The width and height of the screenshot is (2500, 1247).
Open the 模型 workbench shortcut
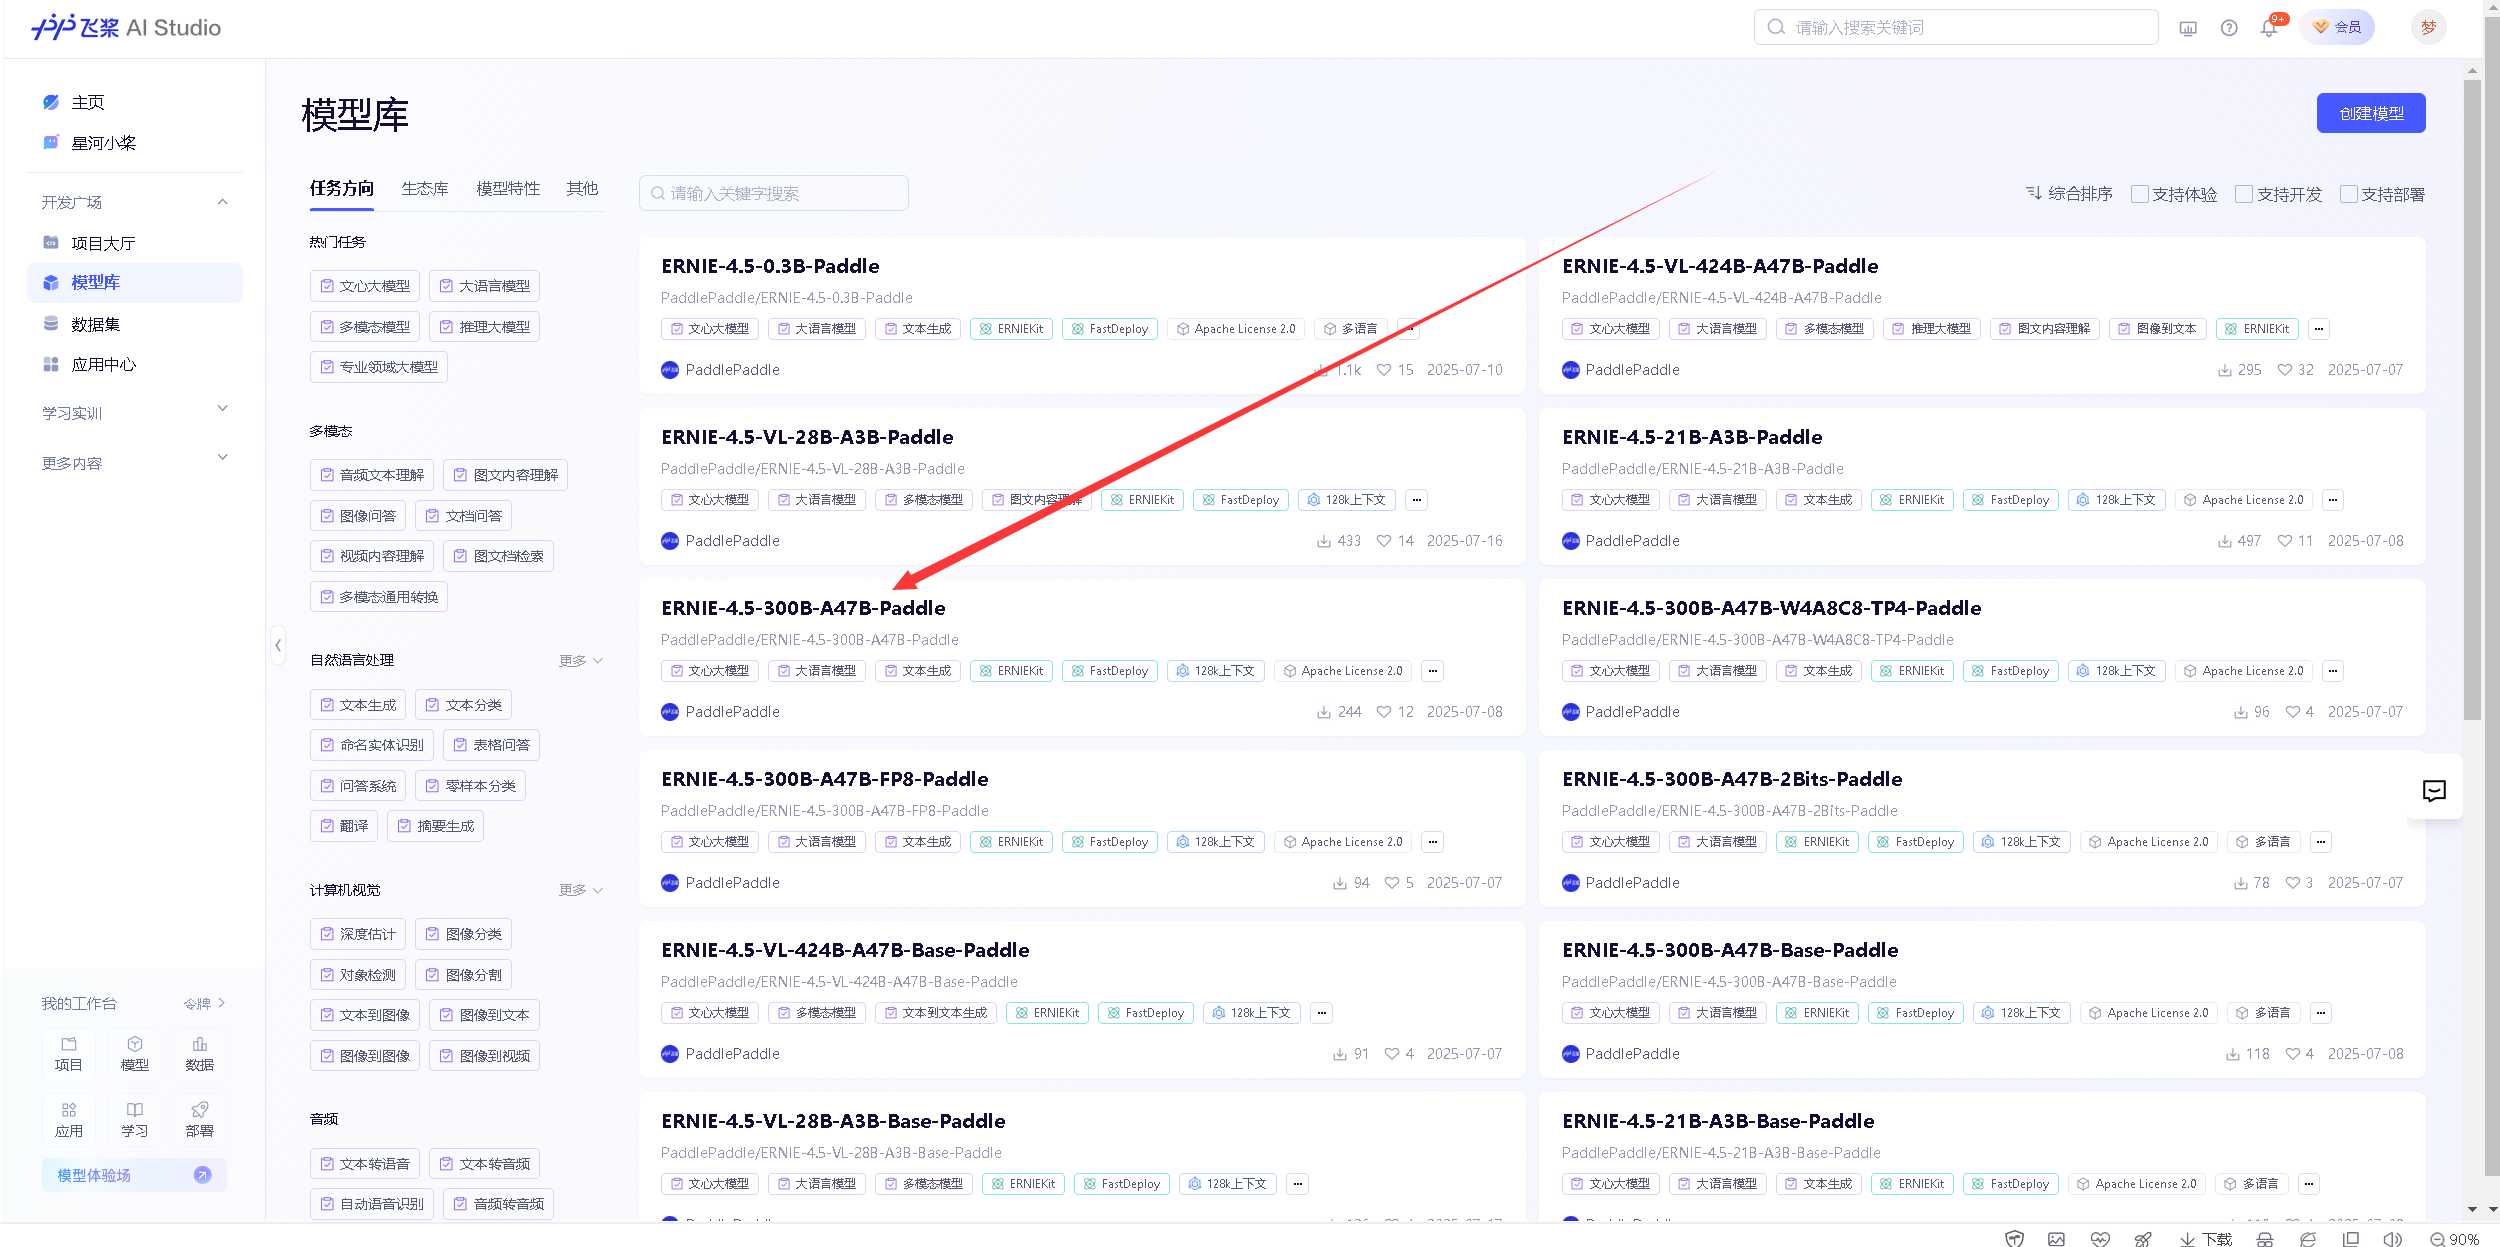click(135, 1054)
